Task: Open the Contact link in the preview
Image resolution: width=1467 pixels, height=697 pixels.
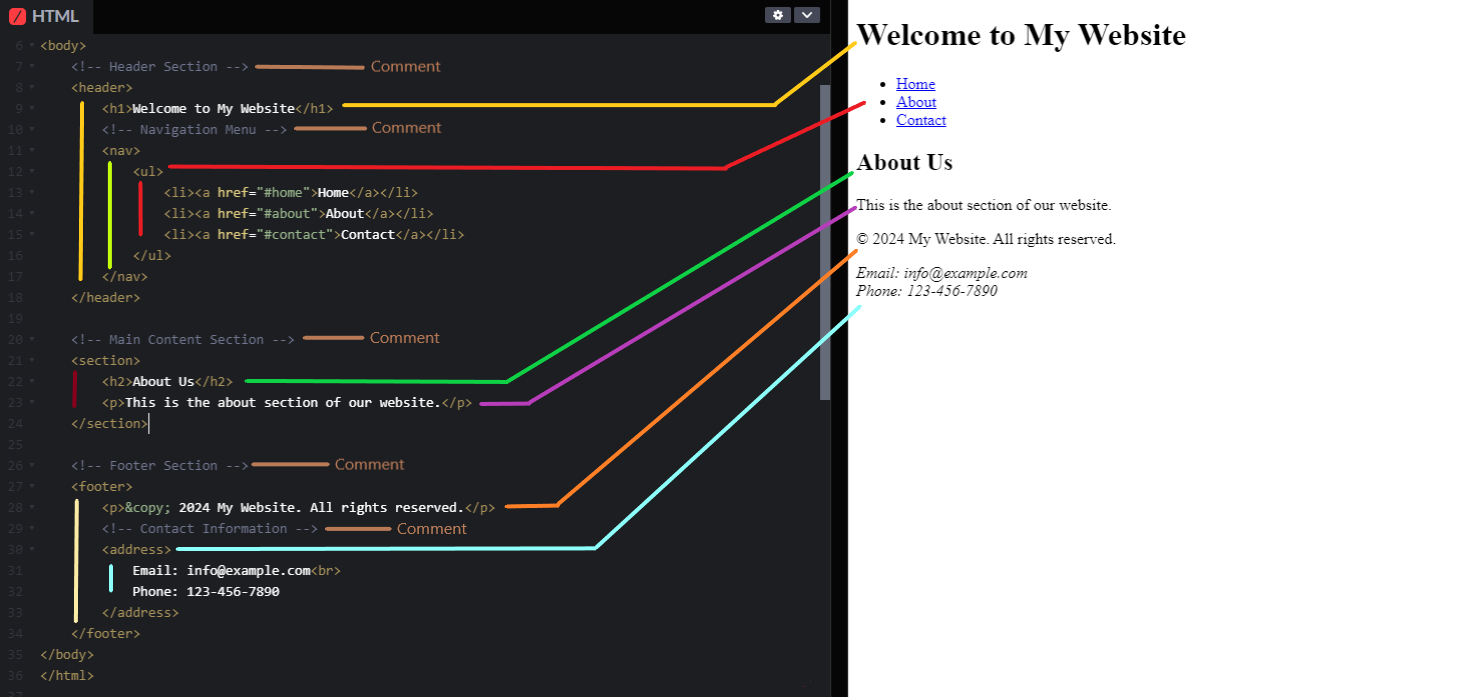Action: (x=920, y=120)
